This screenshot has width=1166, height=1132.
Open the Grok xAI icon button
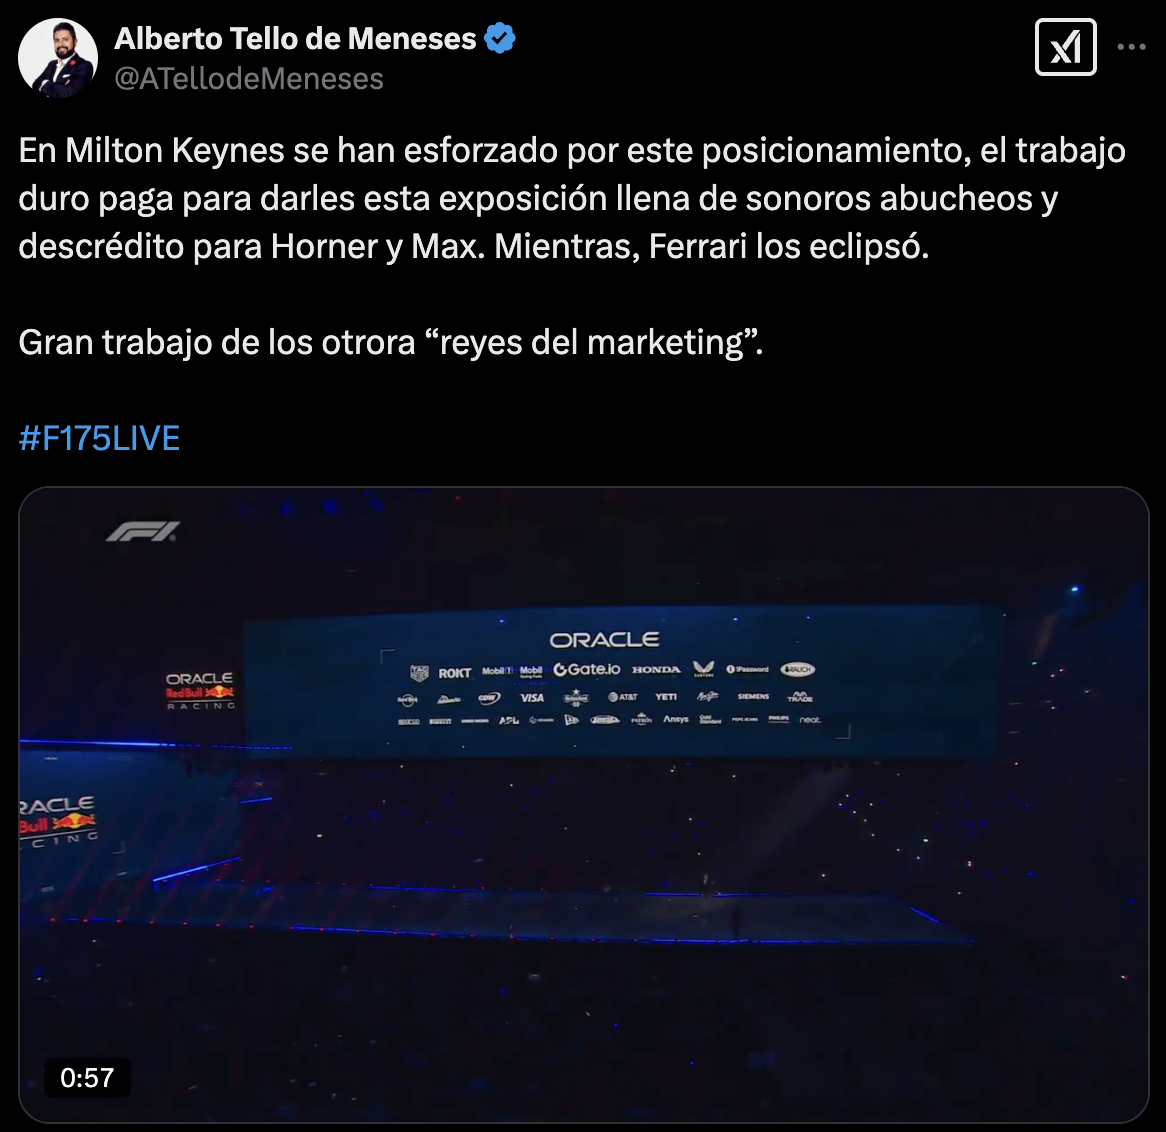point(1066,47)
